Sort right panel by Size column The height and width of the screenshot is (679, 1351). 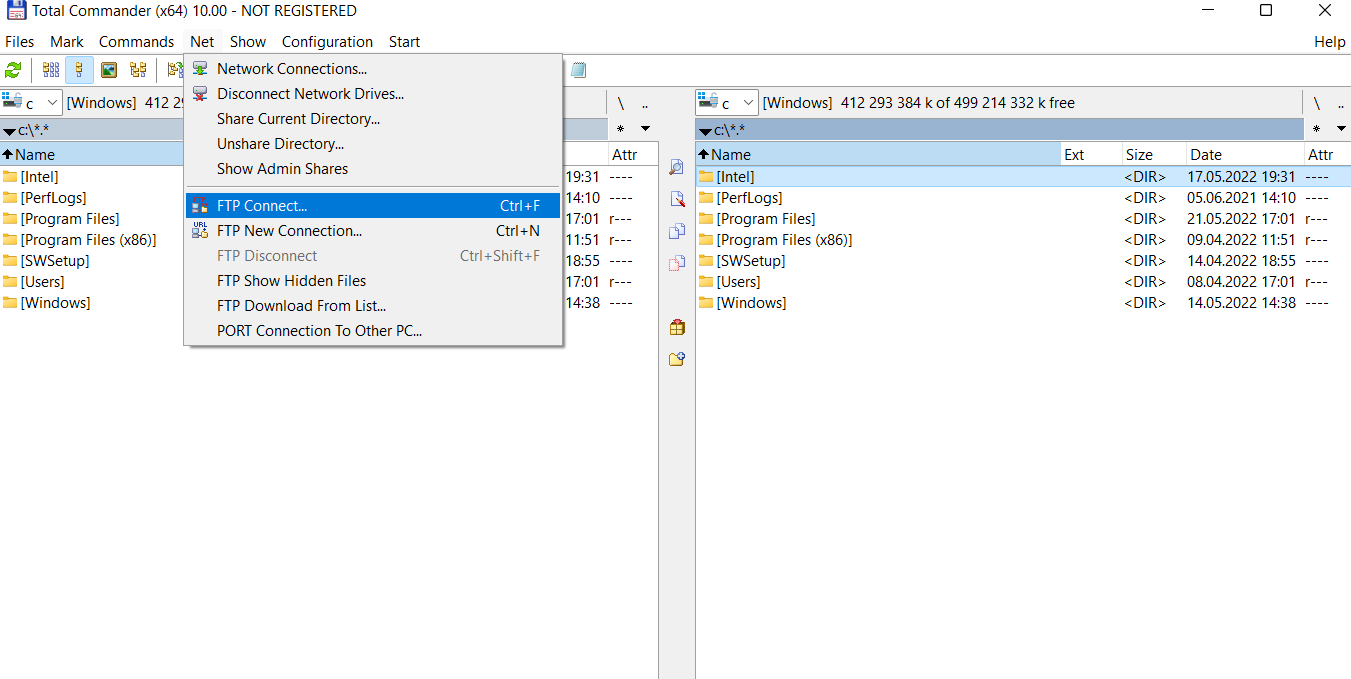1153,155
